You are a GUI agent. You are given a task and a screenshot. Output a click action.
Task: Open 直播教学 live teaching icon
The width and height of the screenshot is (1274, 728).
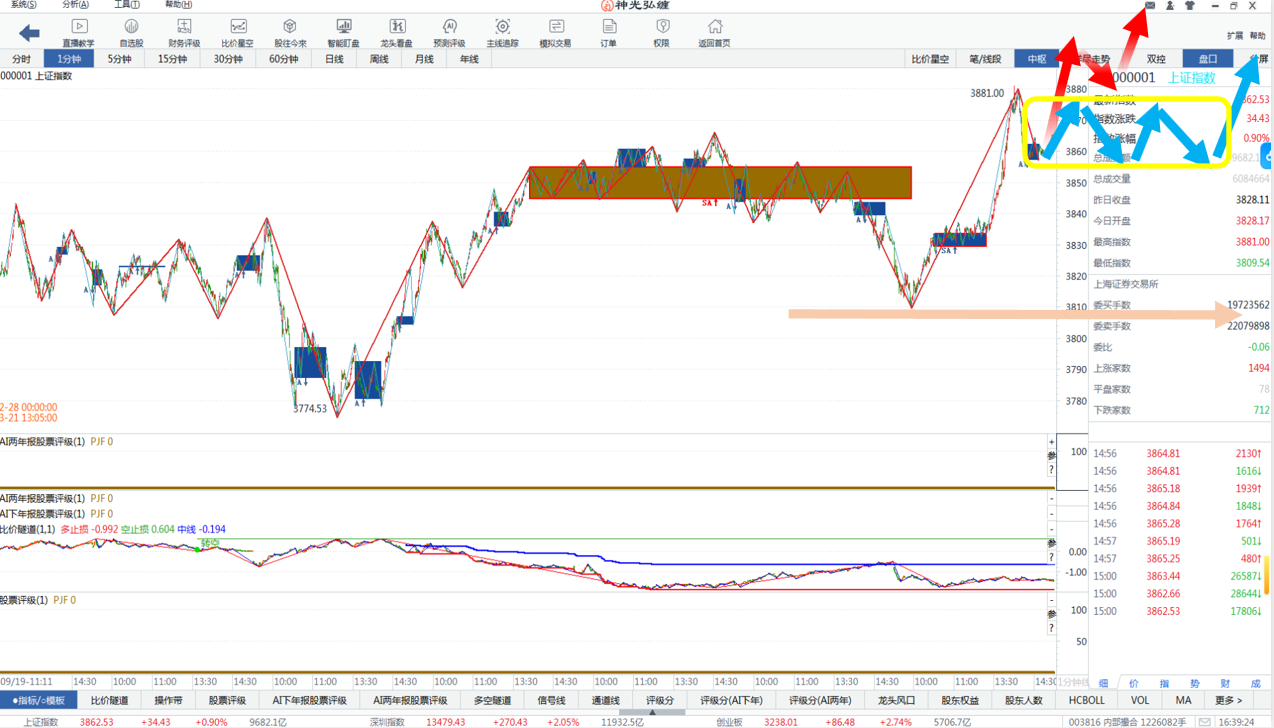pyautogui.click(x=78, y=32)
